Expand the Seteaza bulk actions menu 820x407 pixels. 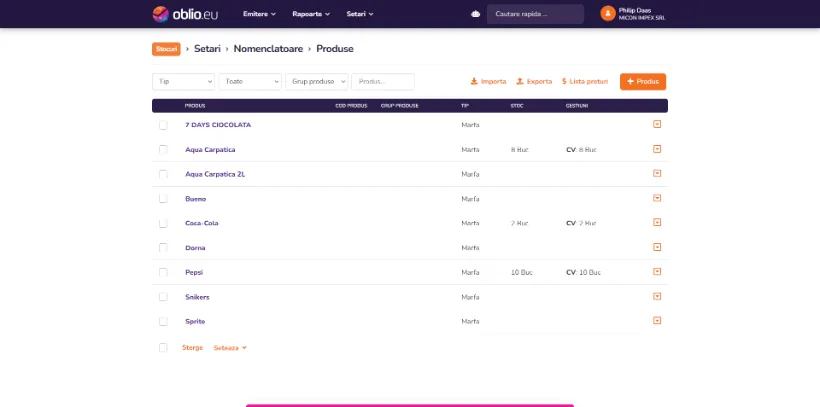click(x=230, y=348)
